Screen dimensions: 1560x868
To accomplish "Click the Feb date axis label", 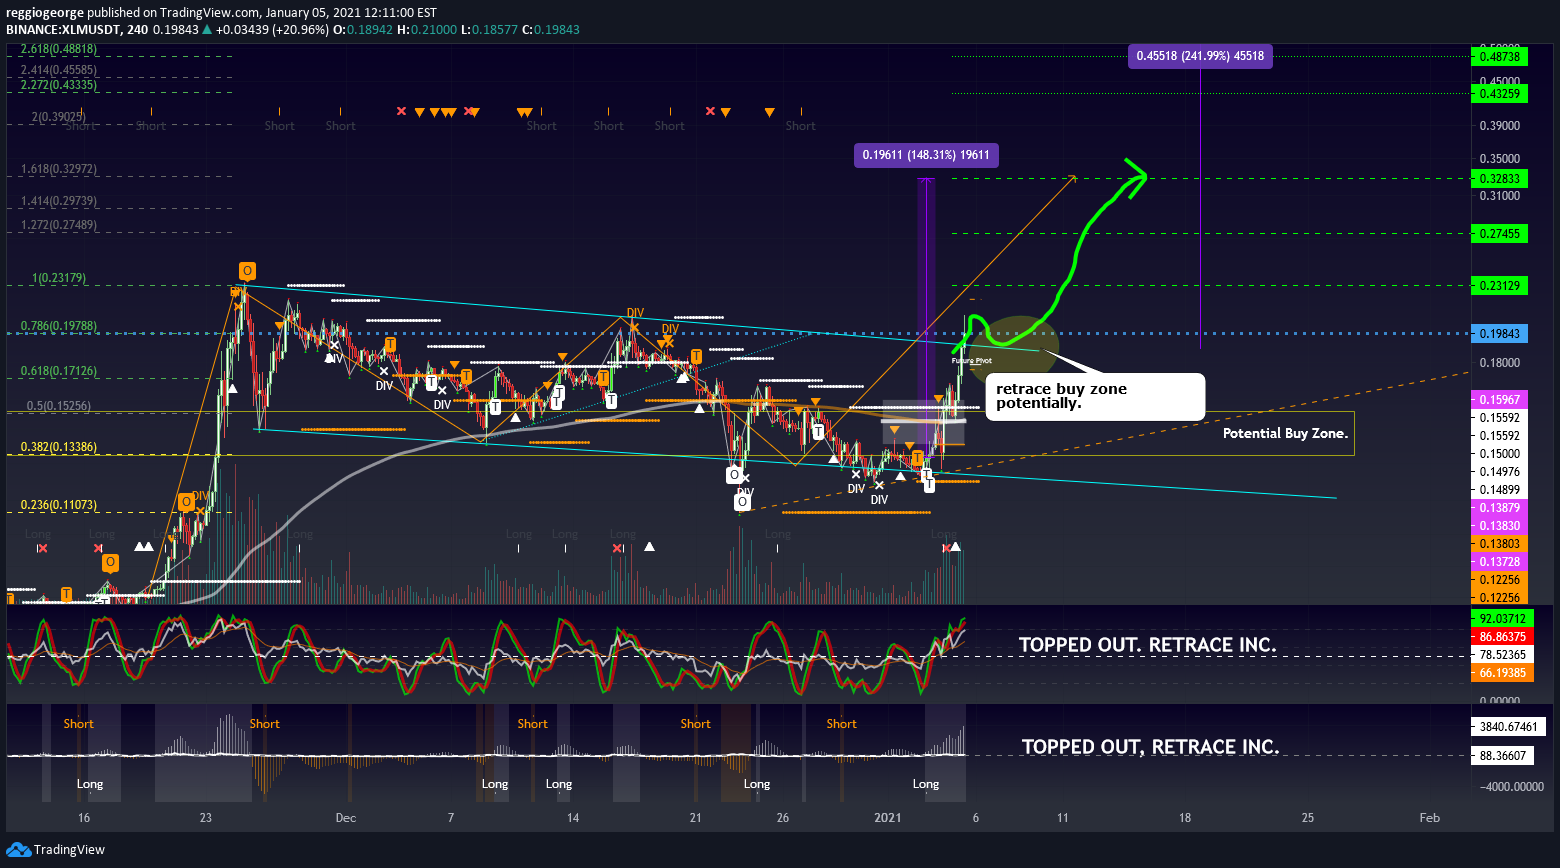I will point(1430,818).
